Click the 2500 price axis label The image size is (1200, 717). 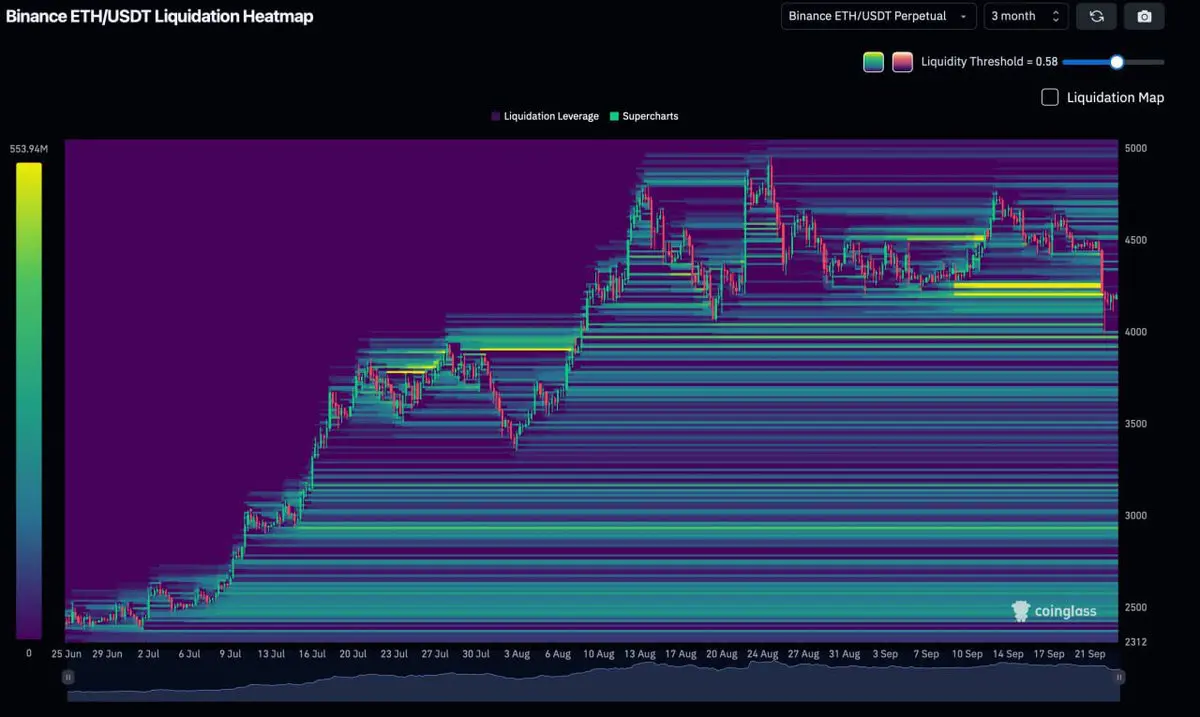(1136, 608)
